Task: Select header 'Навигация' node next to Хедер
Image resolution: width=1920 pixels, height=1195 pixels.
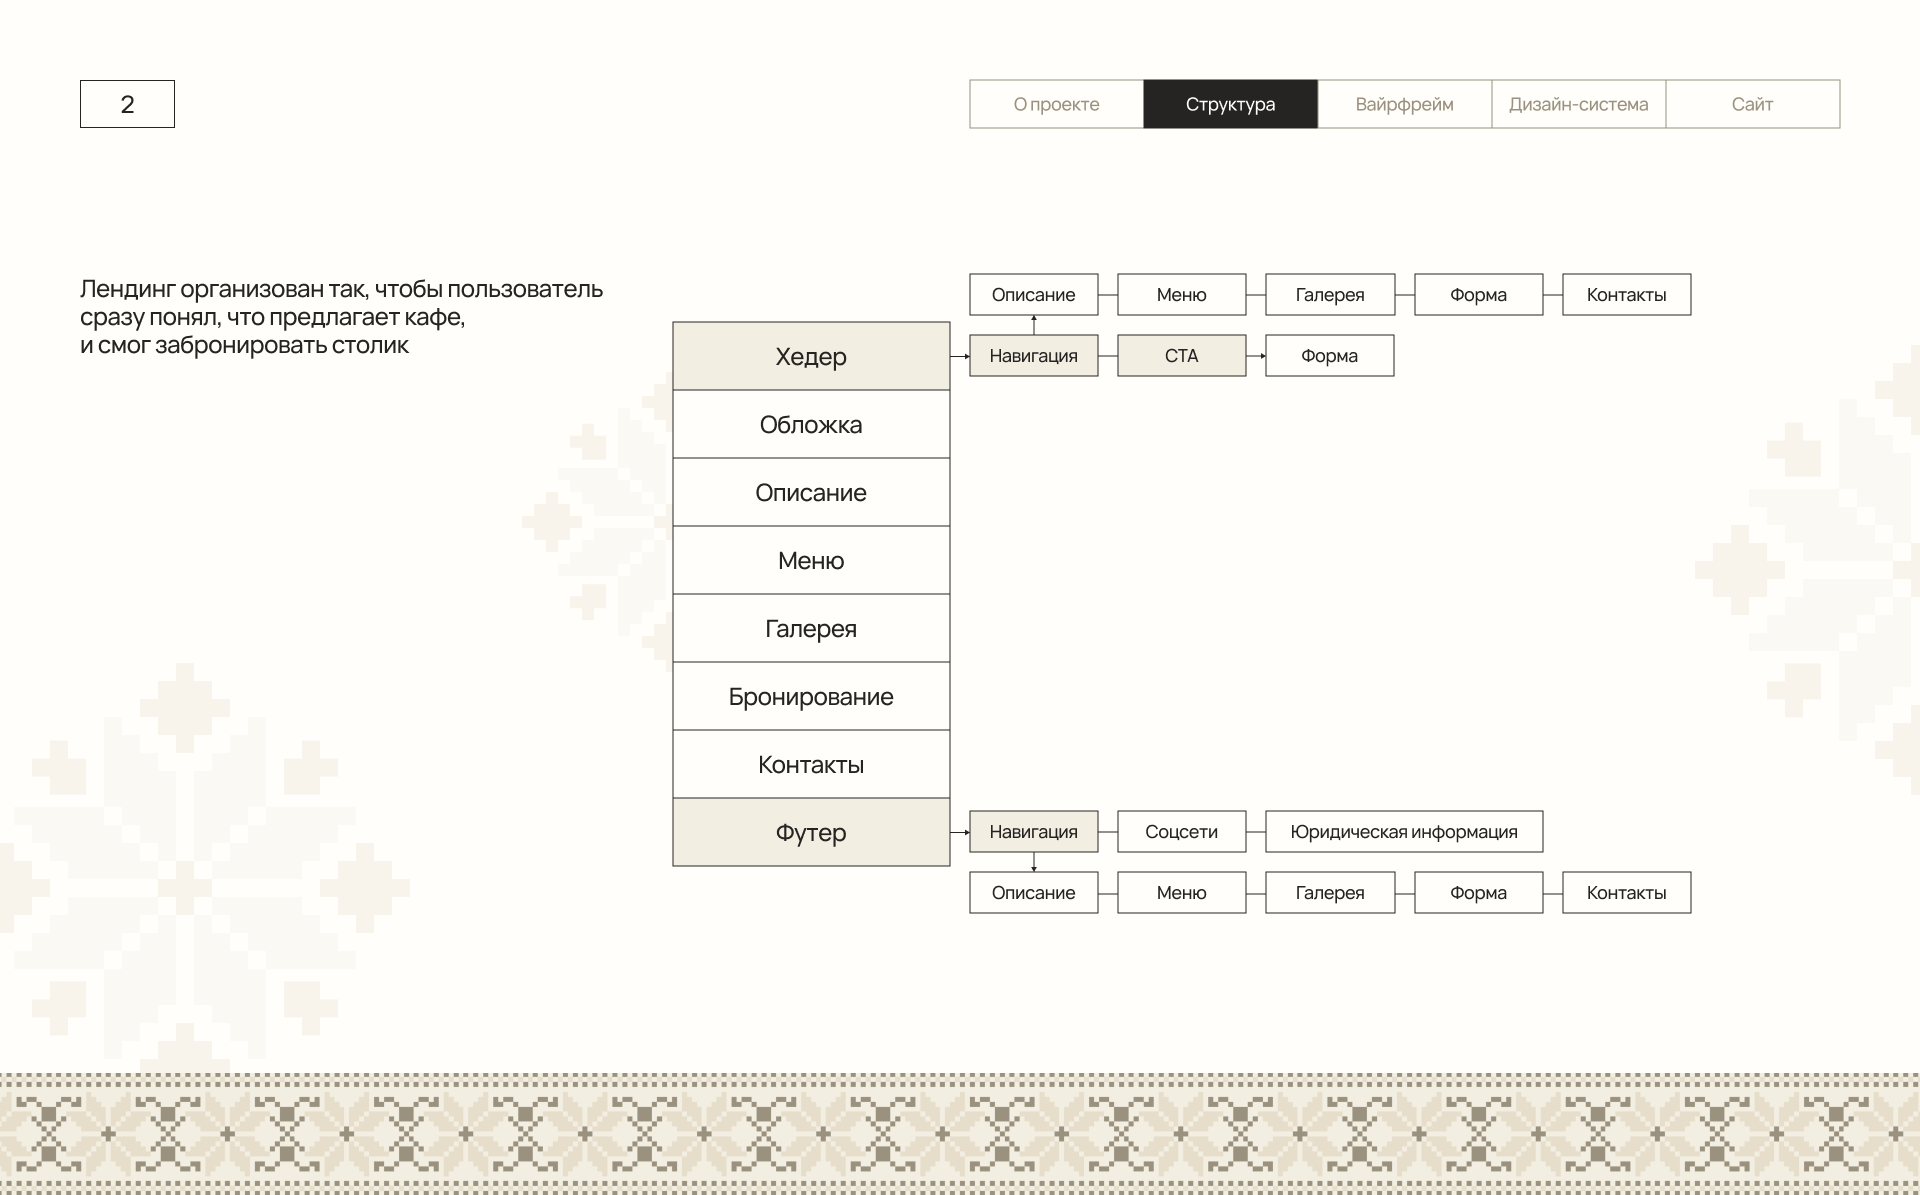Action: point(1033,356)
